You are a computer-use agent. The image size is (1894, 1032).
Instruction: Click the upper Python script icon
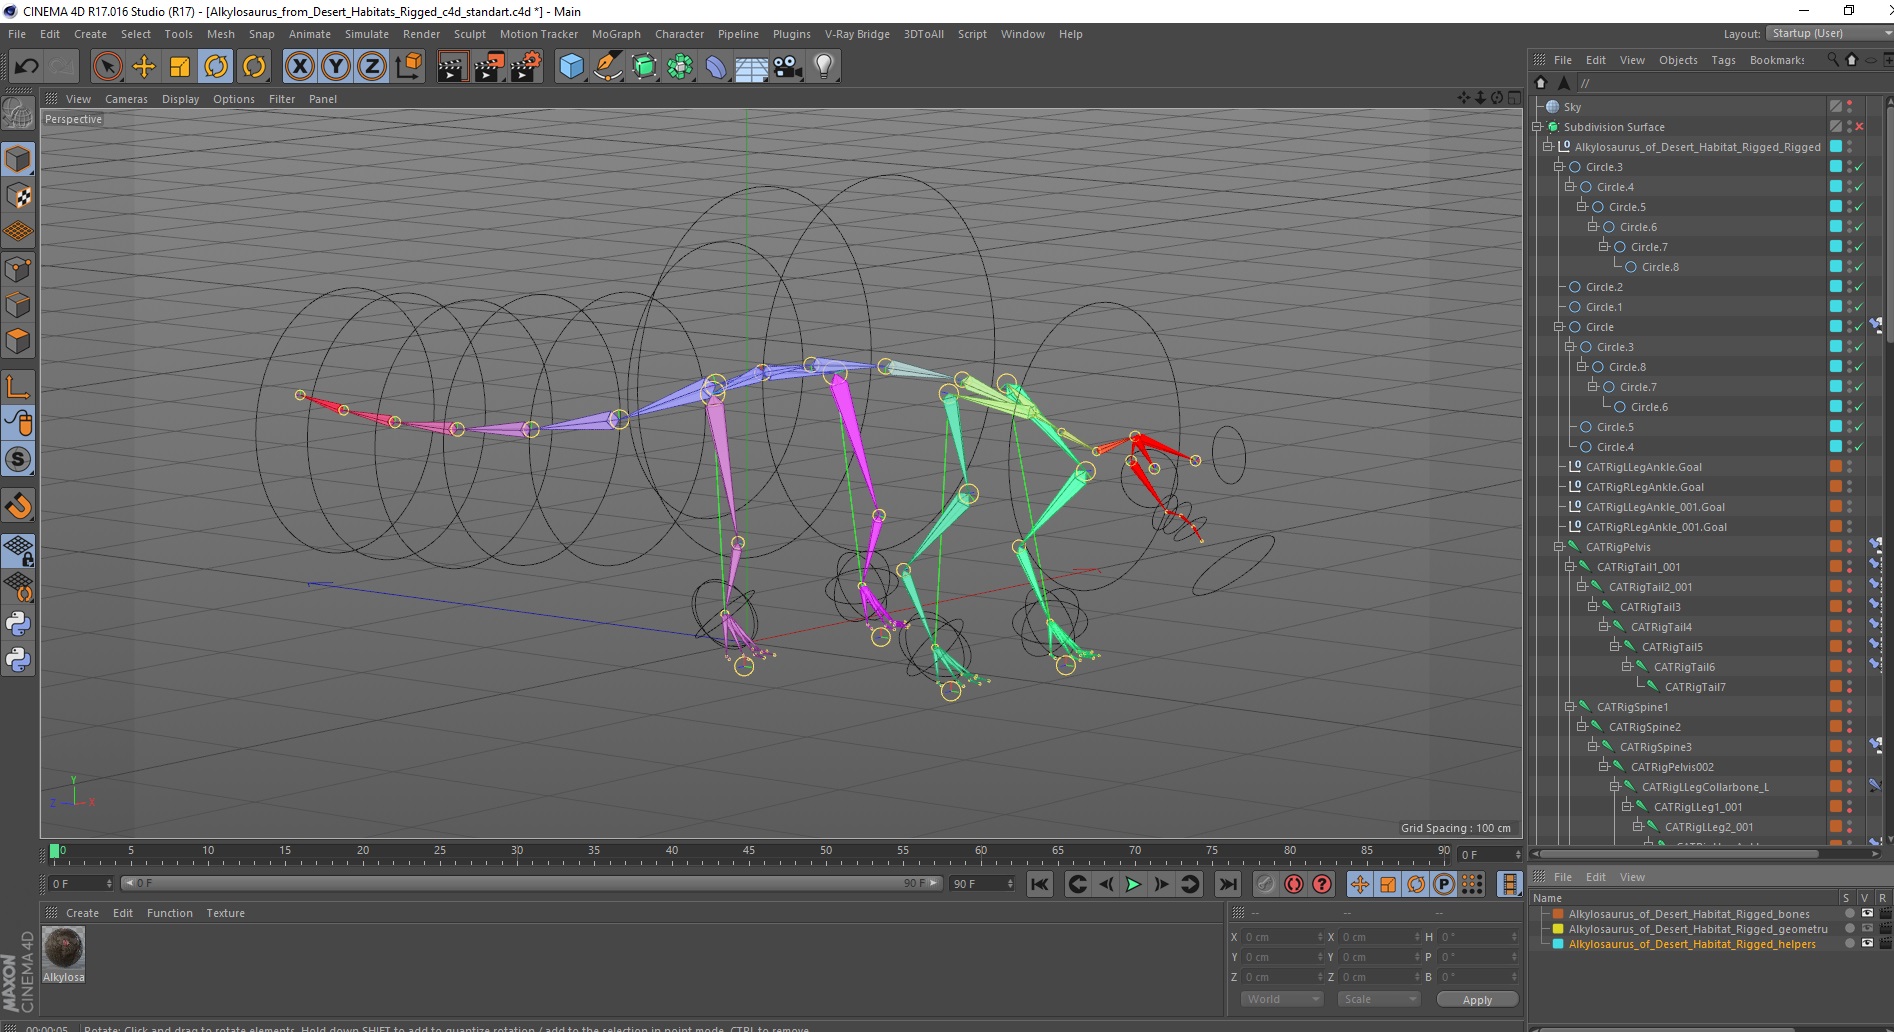[x=18, y=624]
